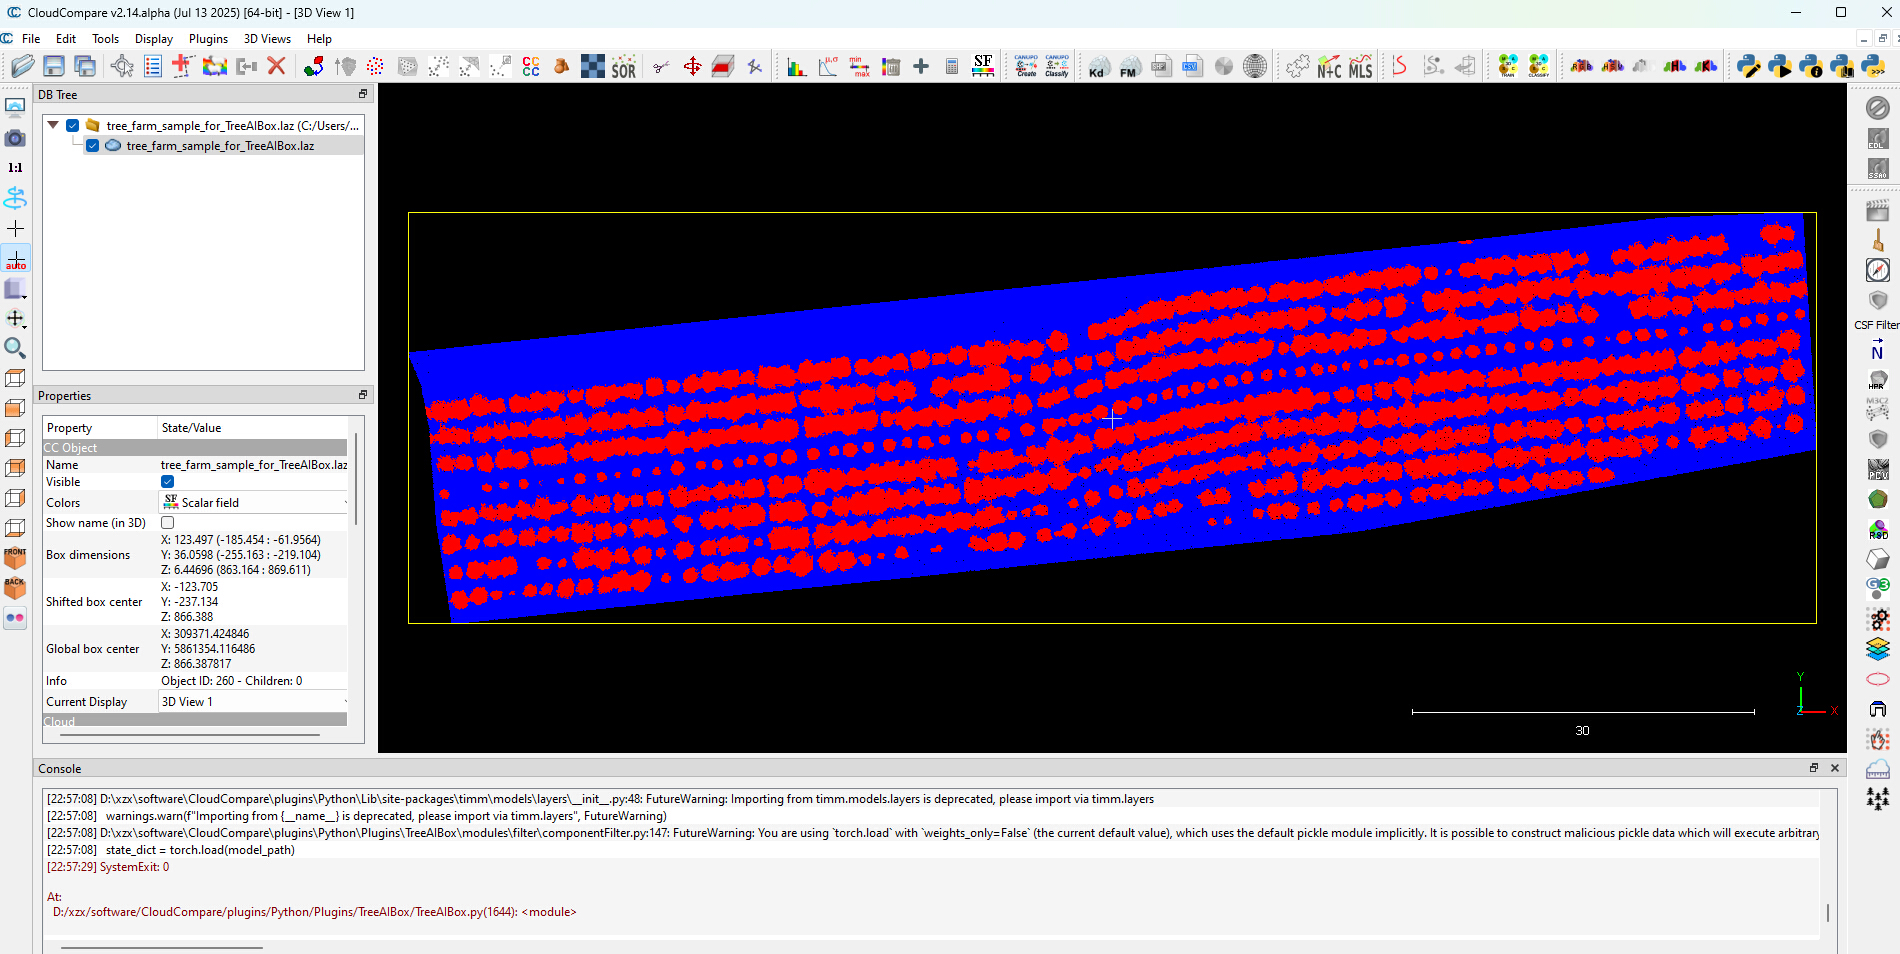Click the TreeAIBox trees icon

1878,798
